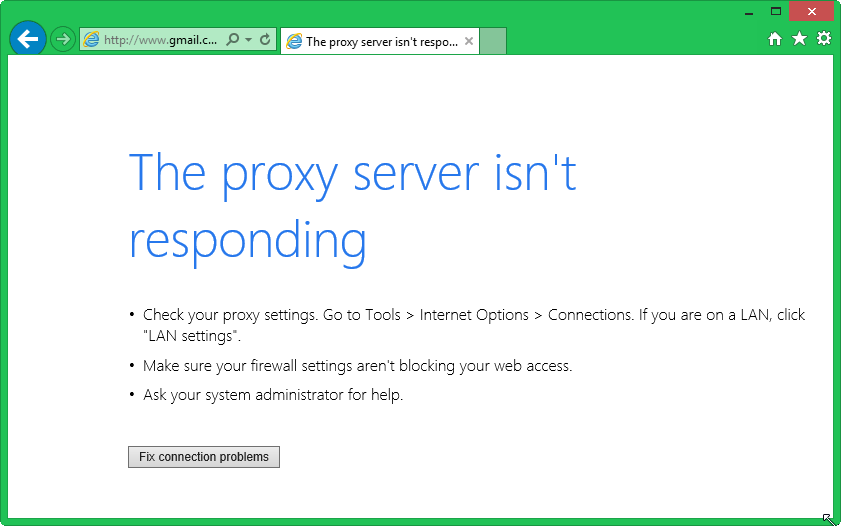Screen dimensions: 841x526
Task: Open the Home page icon
Action: click(x=775, y=39)
